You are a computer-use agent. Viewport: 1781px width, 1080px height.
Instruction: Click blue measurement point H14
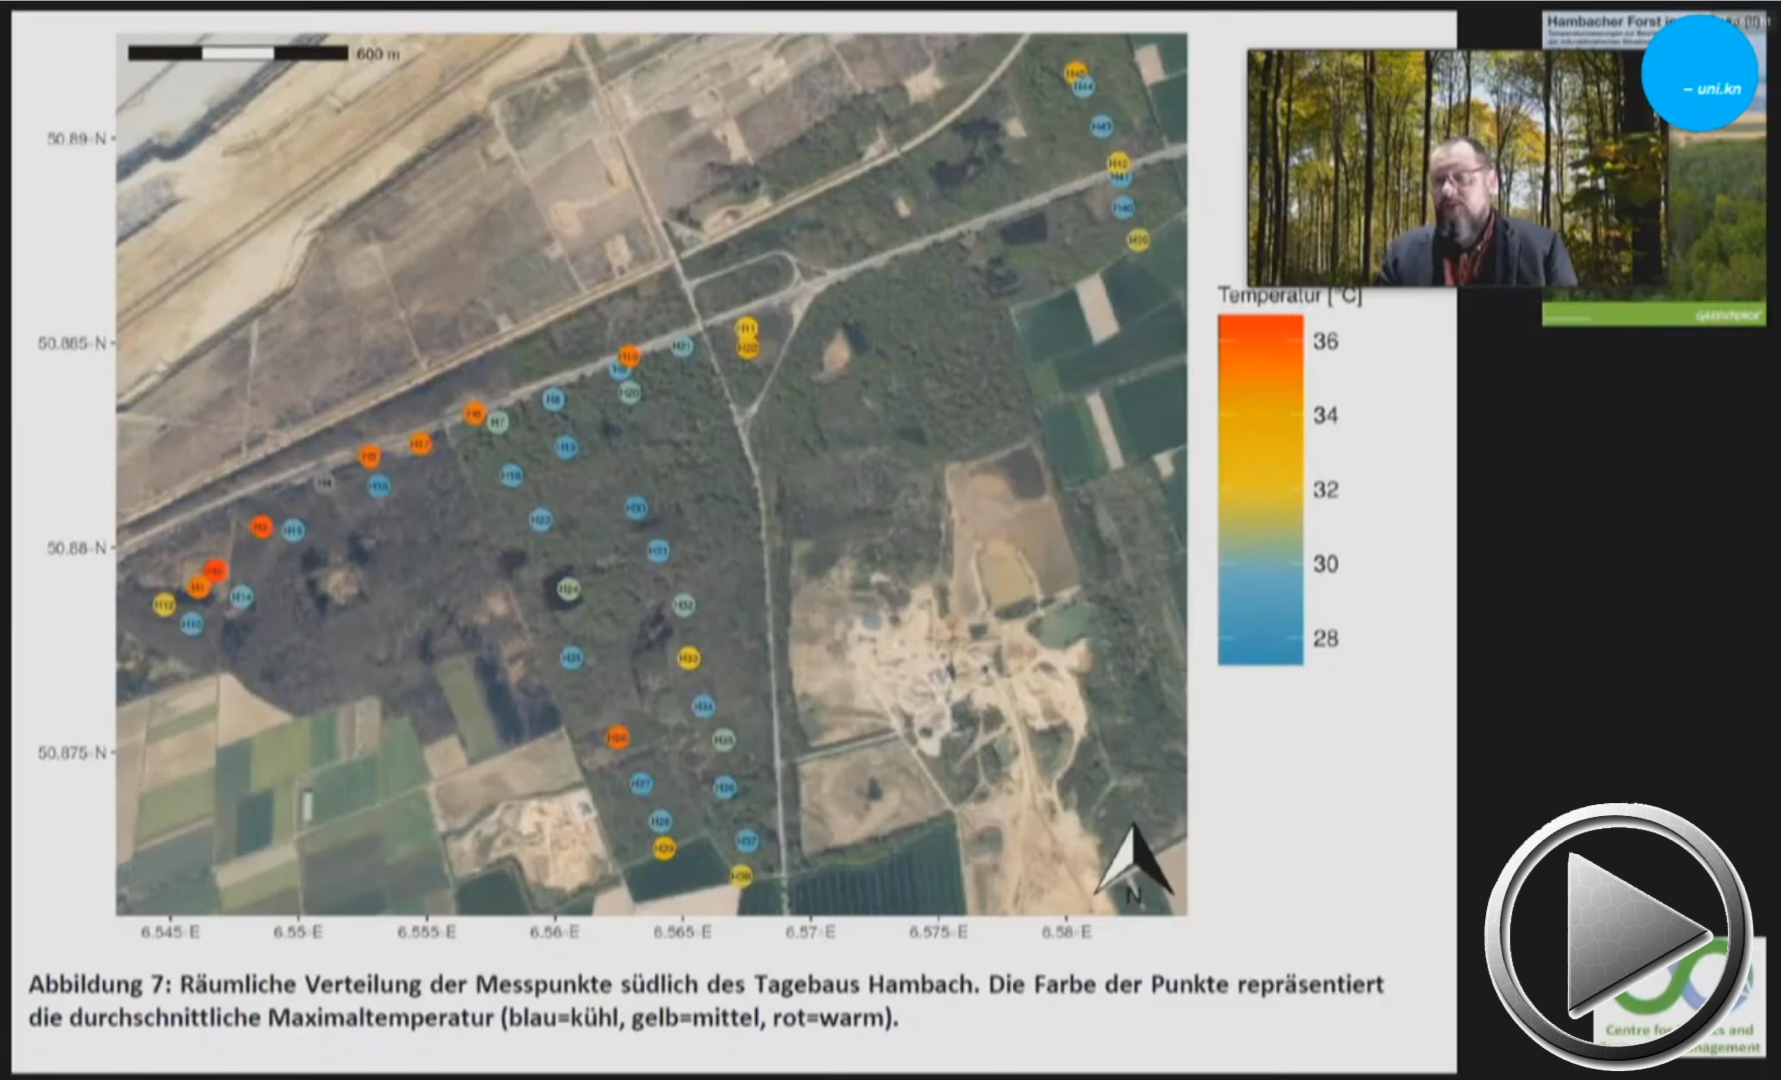click(x=241, y=597)
